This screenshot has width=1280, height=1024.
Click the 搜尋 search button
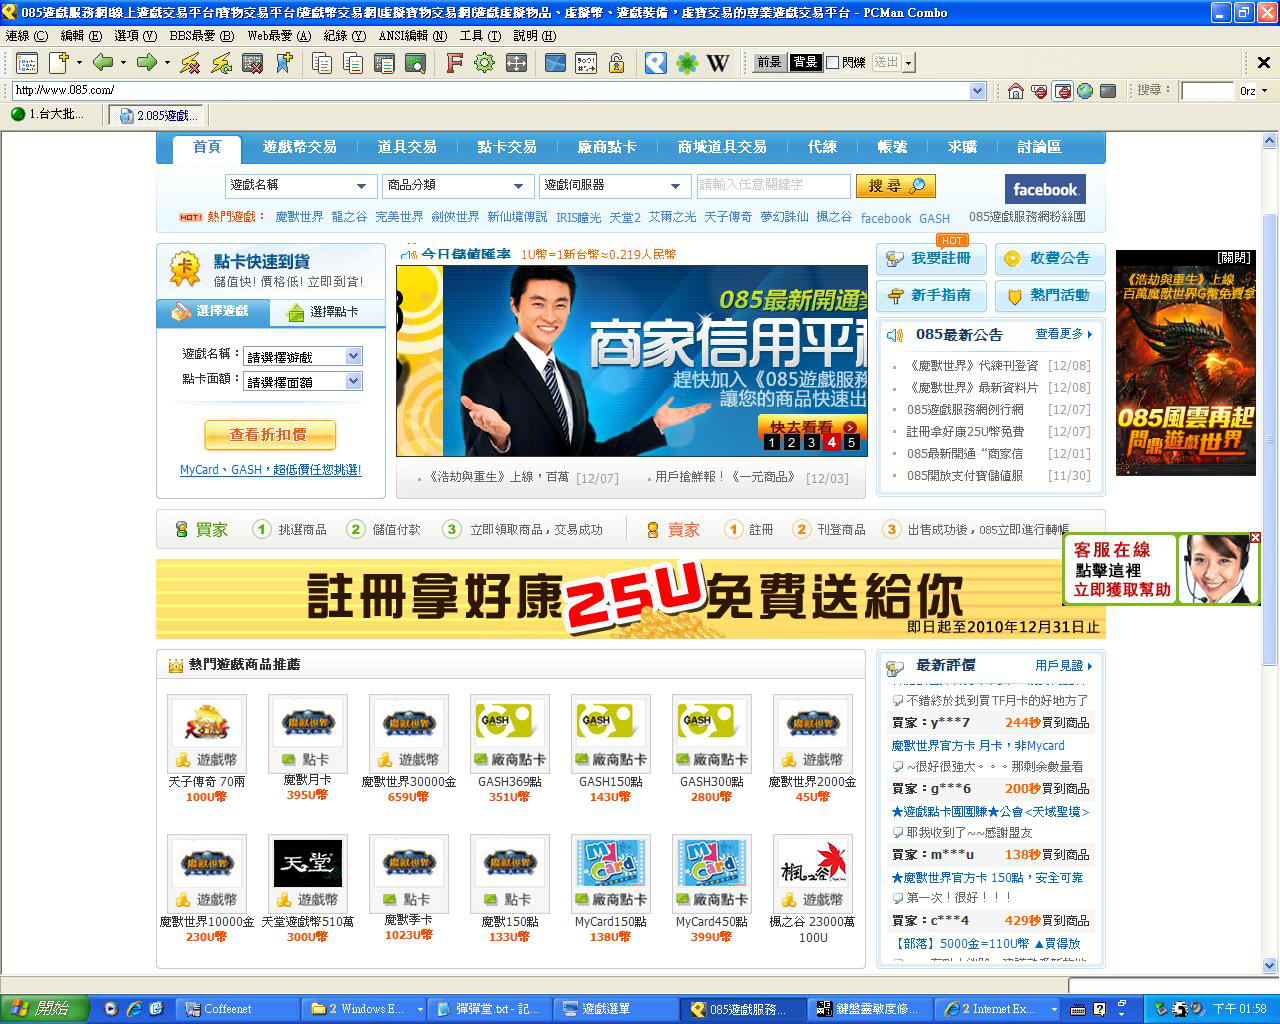pyautogui.click(x=896, y=186)
